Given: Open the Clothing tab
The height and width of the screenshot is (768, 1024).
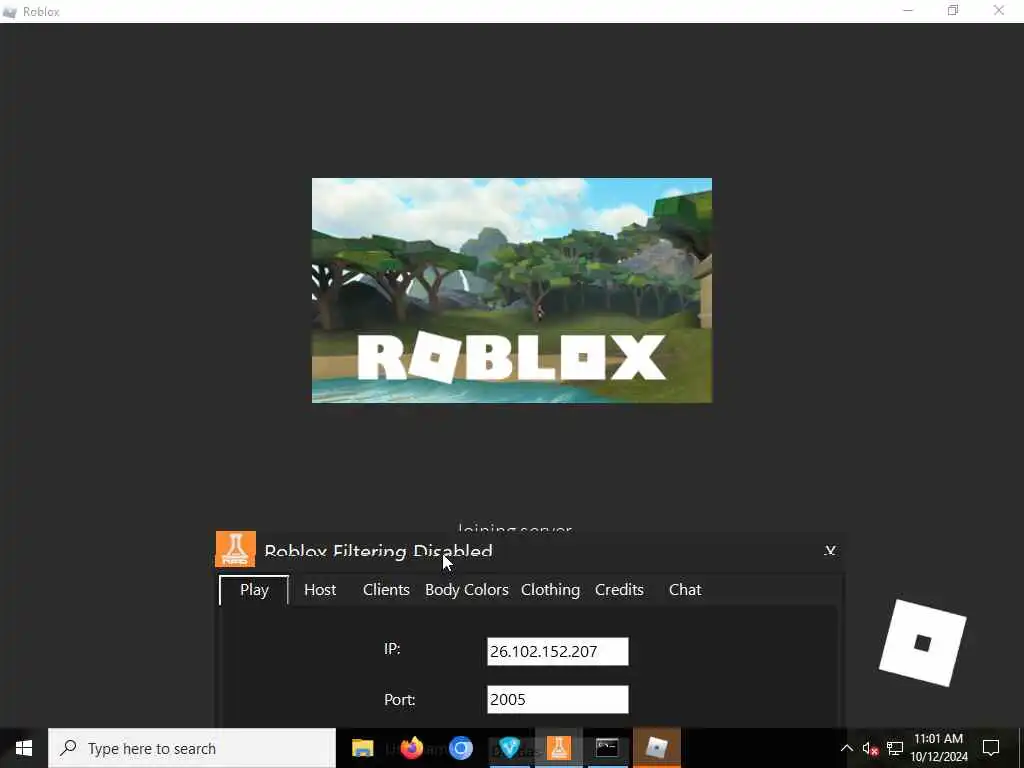Looking at the screenshot, I should pos(550,590).
